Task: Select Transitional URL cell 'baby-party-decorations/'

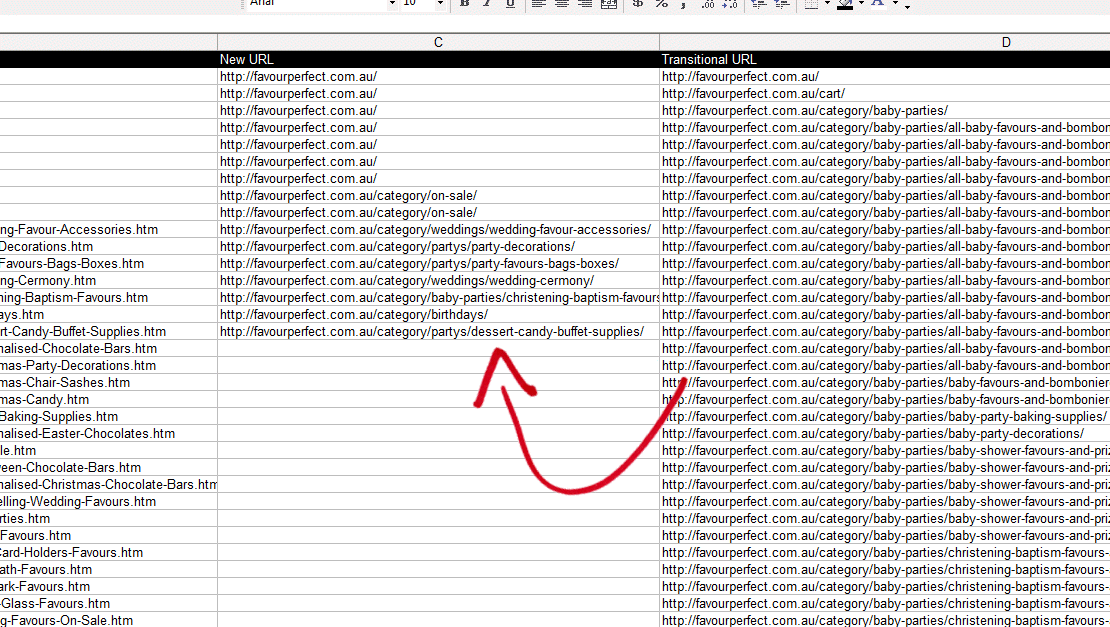Action: tap(885, 433)
